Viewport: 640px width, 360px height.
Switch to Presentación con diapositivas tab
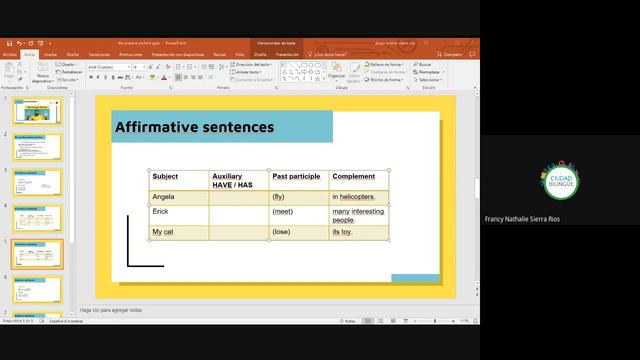178,55
